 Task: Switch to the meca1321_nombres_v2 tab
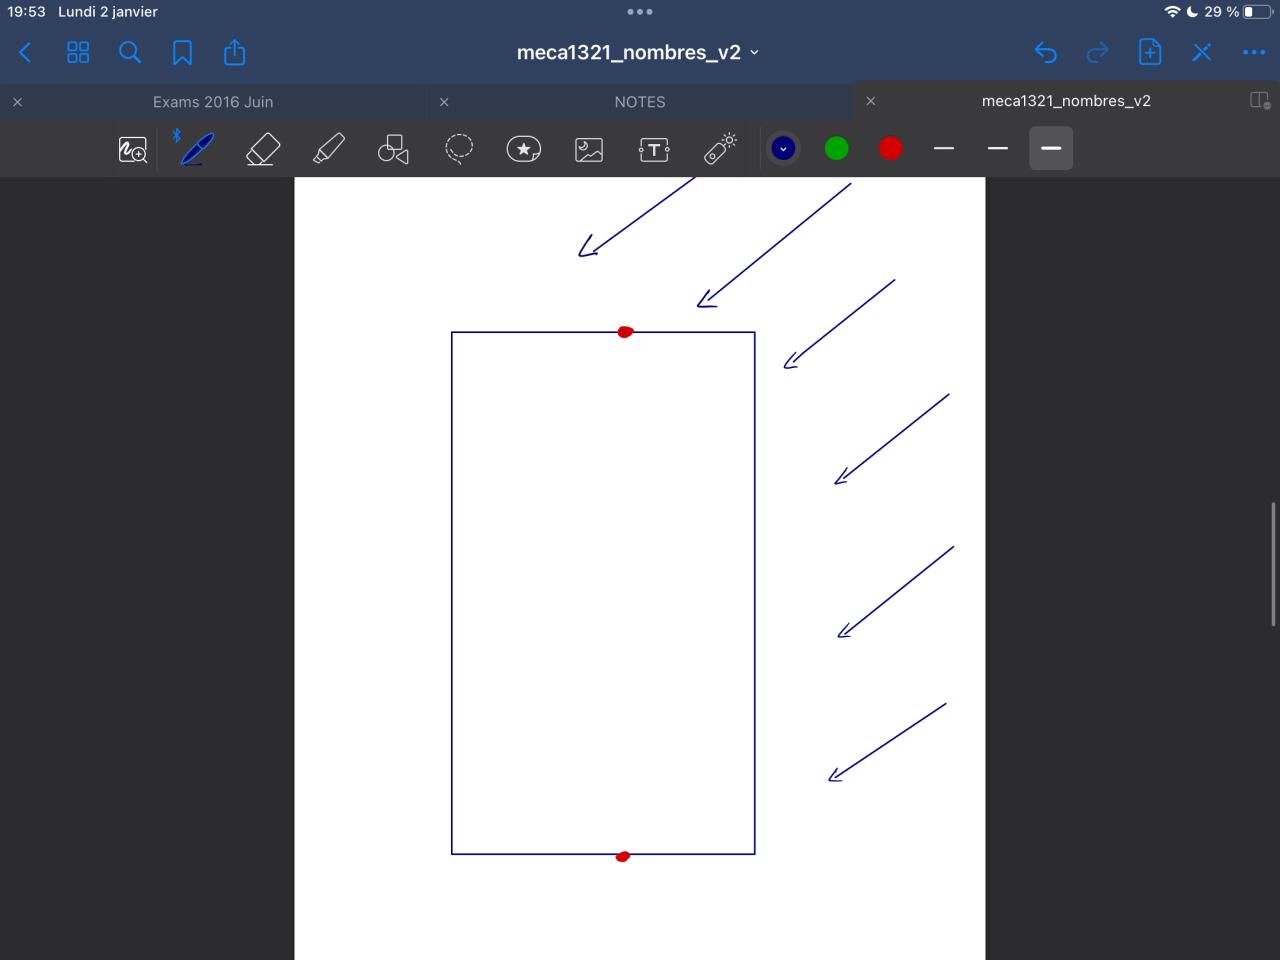click(x=1066, y=101)
